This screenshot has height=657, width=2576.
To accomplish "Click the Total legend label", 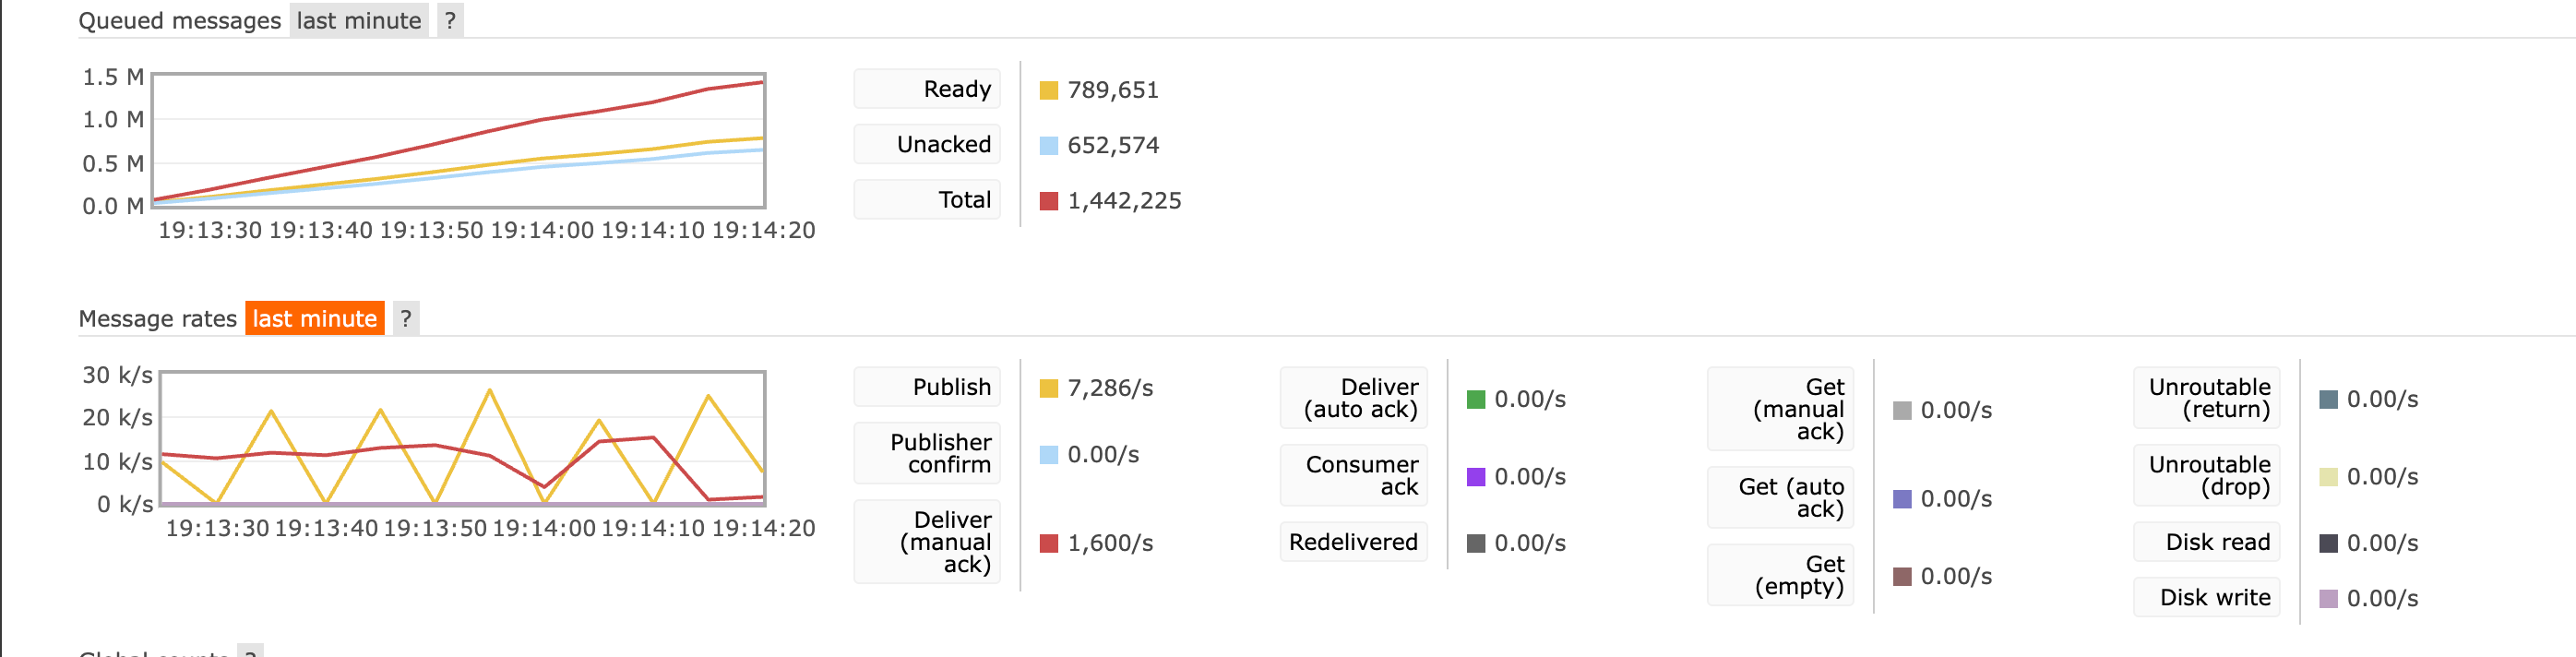I will click(x=927, y=200).
